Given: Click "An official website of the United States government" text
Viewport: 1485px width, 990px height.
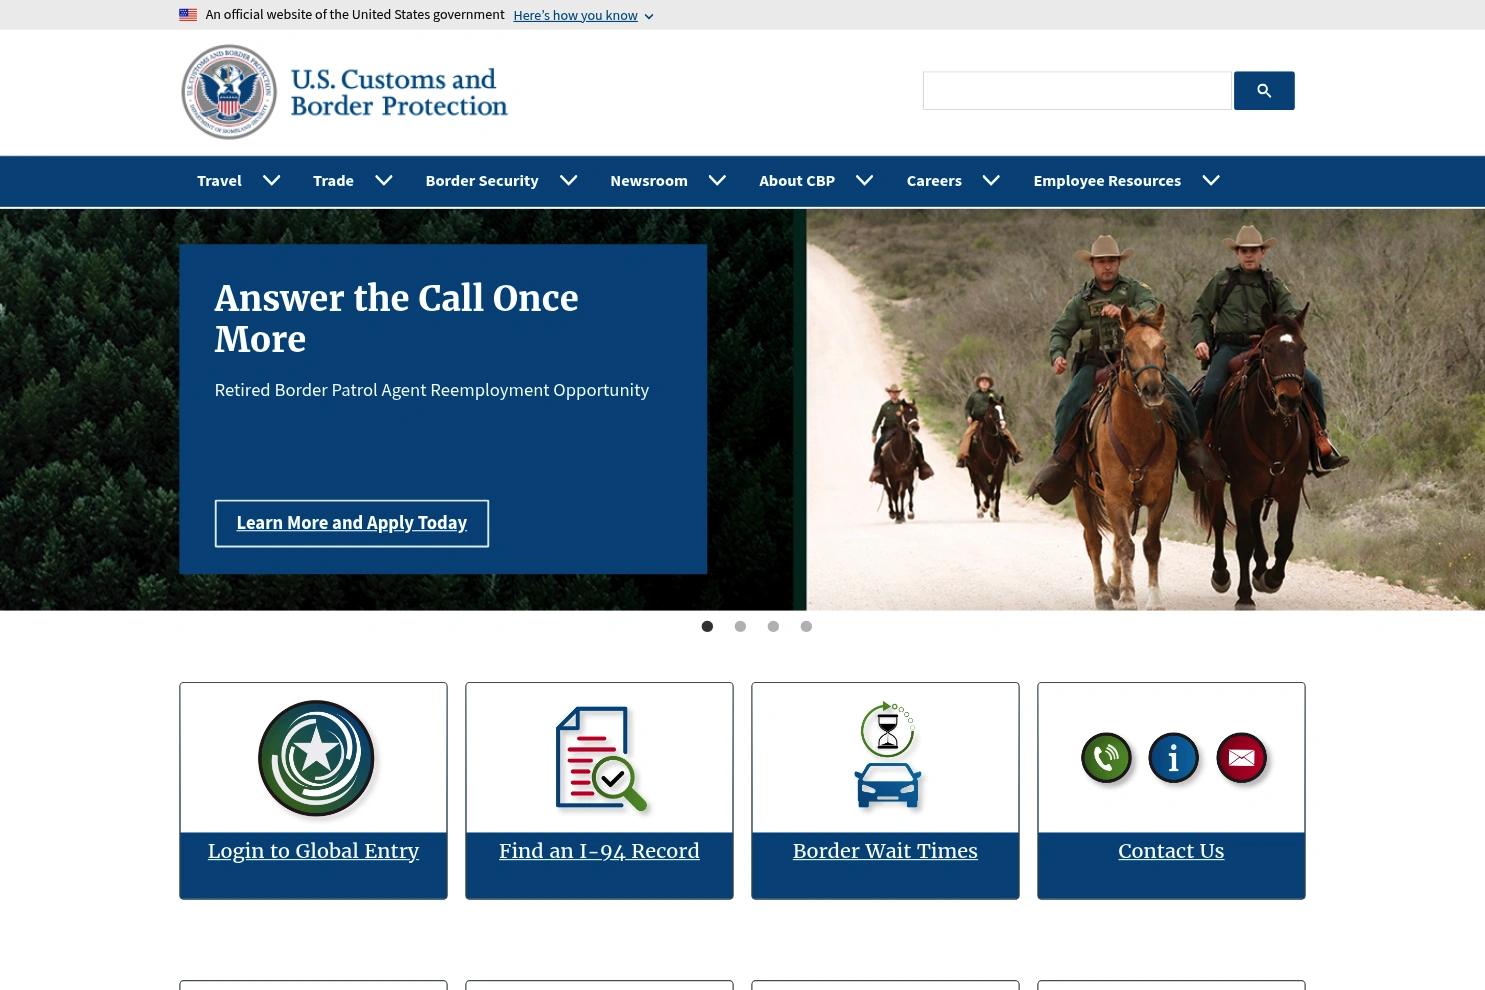Looking at the screenshot, I should click(x=355, y=15).
